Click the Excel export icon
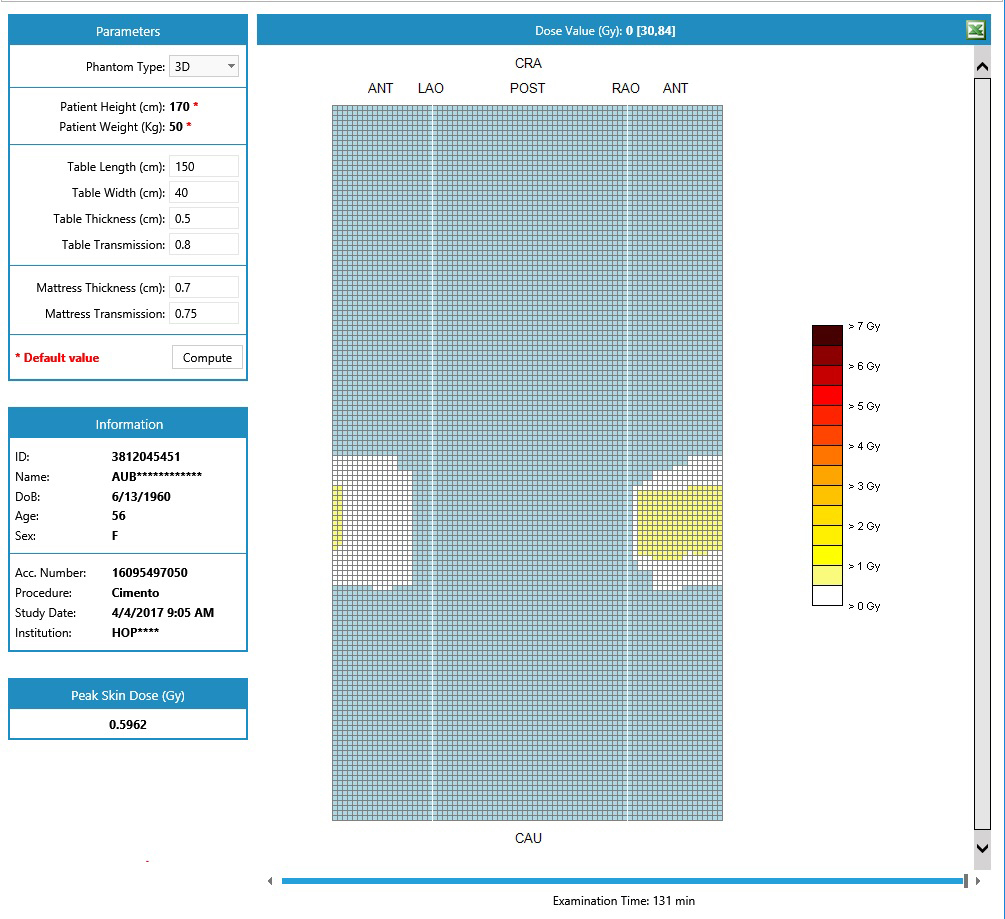This screenshot has height=919, width=1005. tap(975, 31)
